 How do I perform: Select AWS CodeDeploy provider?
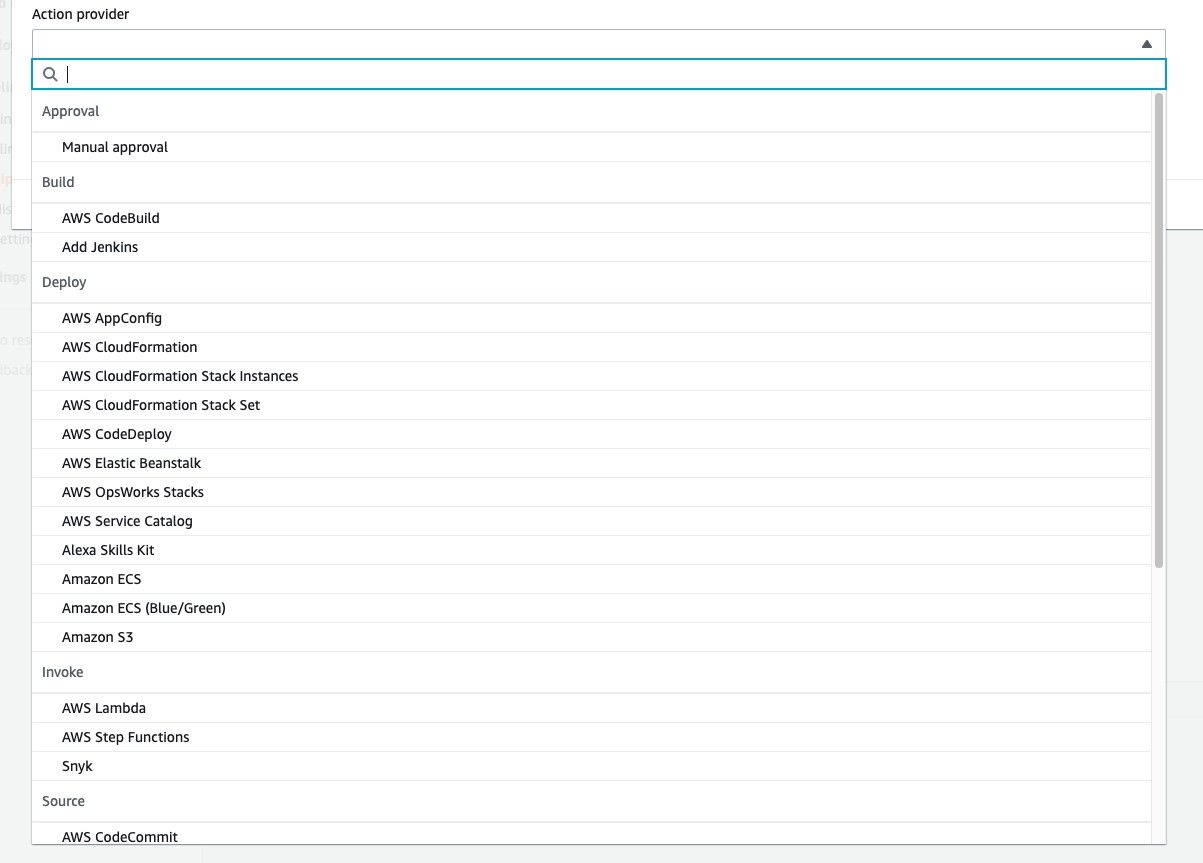click(592, 434)
